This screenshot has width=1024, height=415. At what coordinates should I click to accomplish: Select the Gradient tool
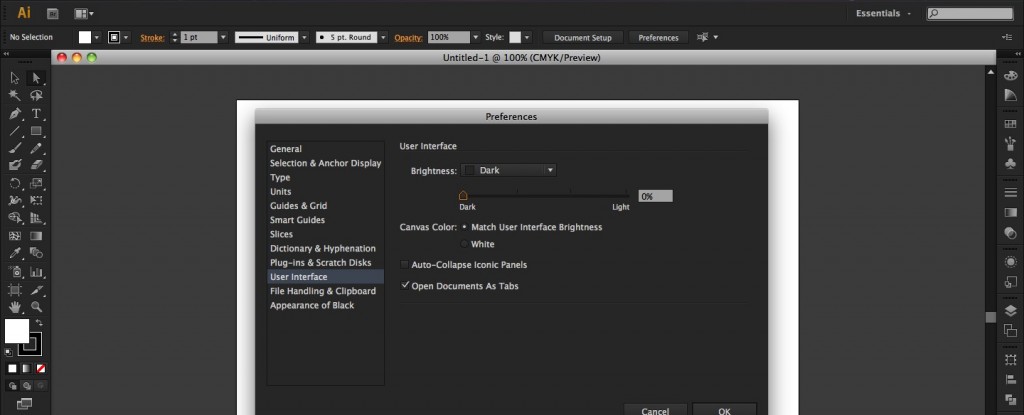tap(37, 236)
